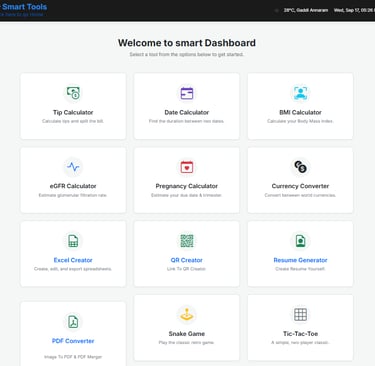Click the weather location text in header

[x=306, y=10]
